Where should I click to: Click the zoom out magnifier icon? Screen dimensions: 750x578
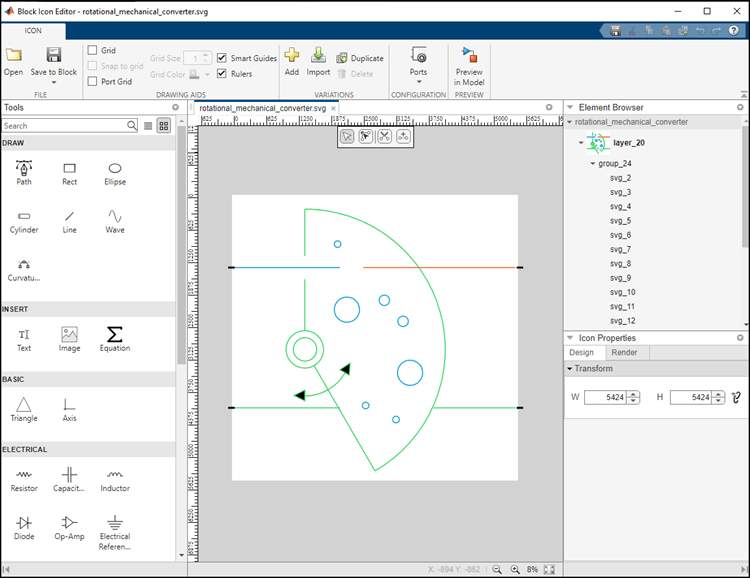coord(497,569)
